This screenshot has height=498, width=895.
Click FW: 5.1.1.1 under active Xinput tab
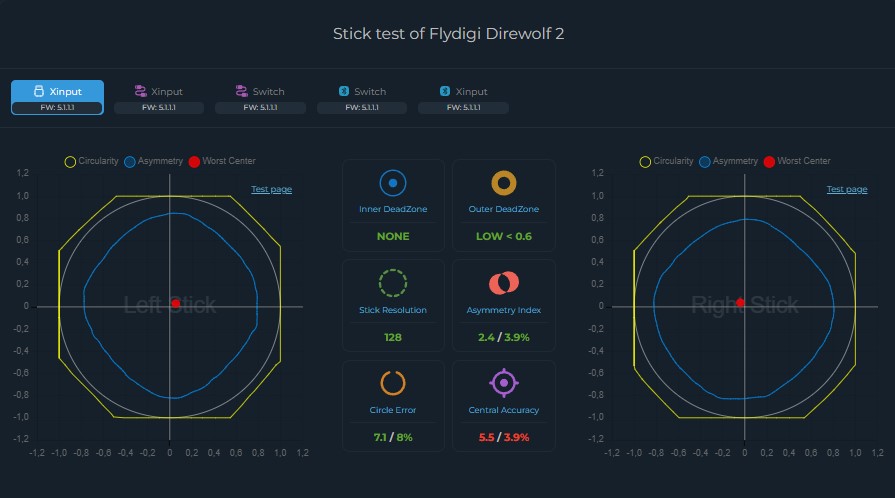(x=57, y=107)
